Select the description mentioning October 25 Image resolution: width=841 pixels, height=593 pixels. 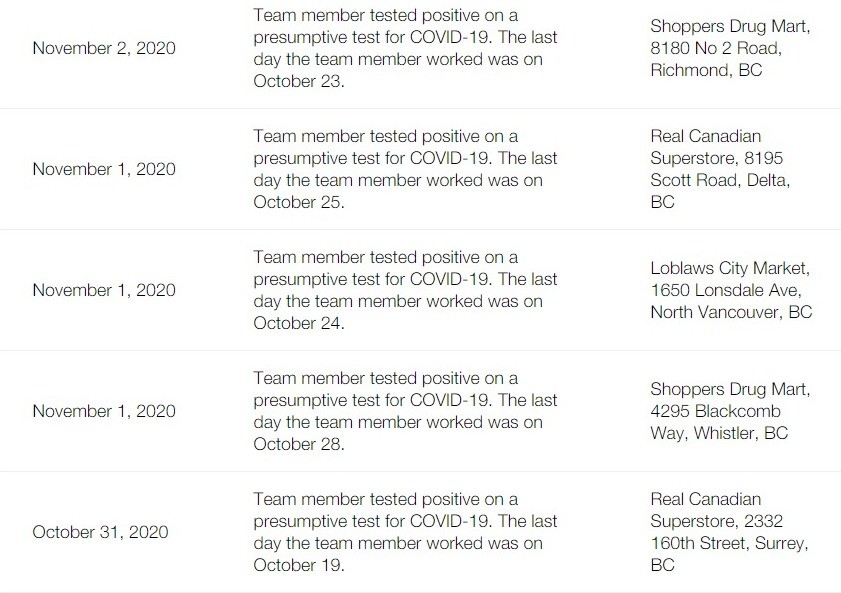pyautogui.click(x=405, y=169)
